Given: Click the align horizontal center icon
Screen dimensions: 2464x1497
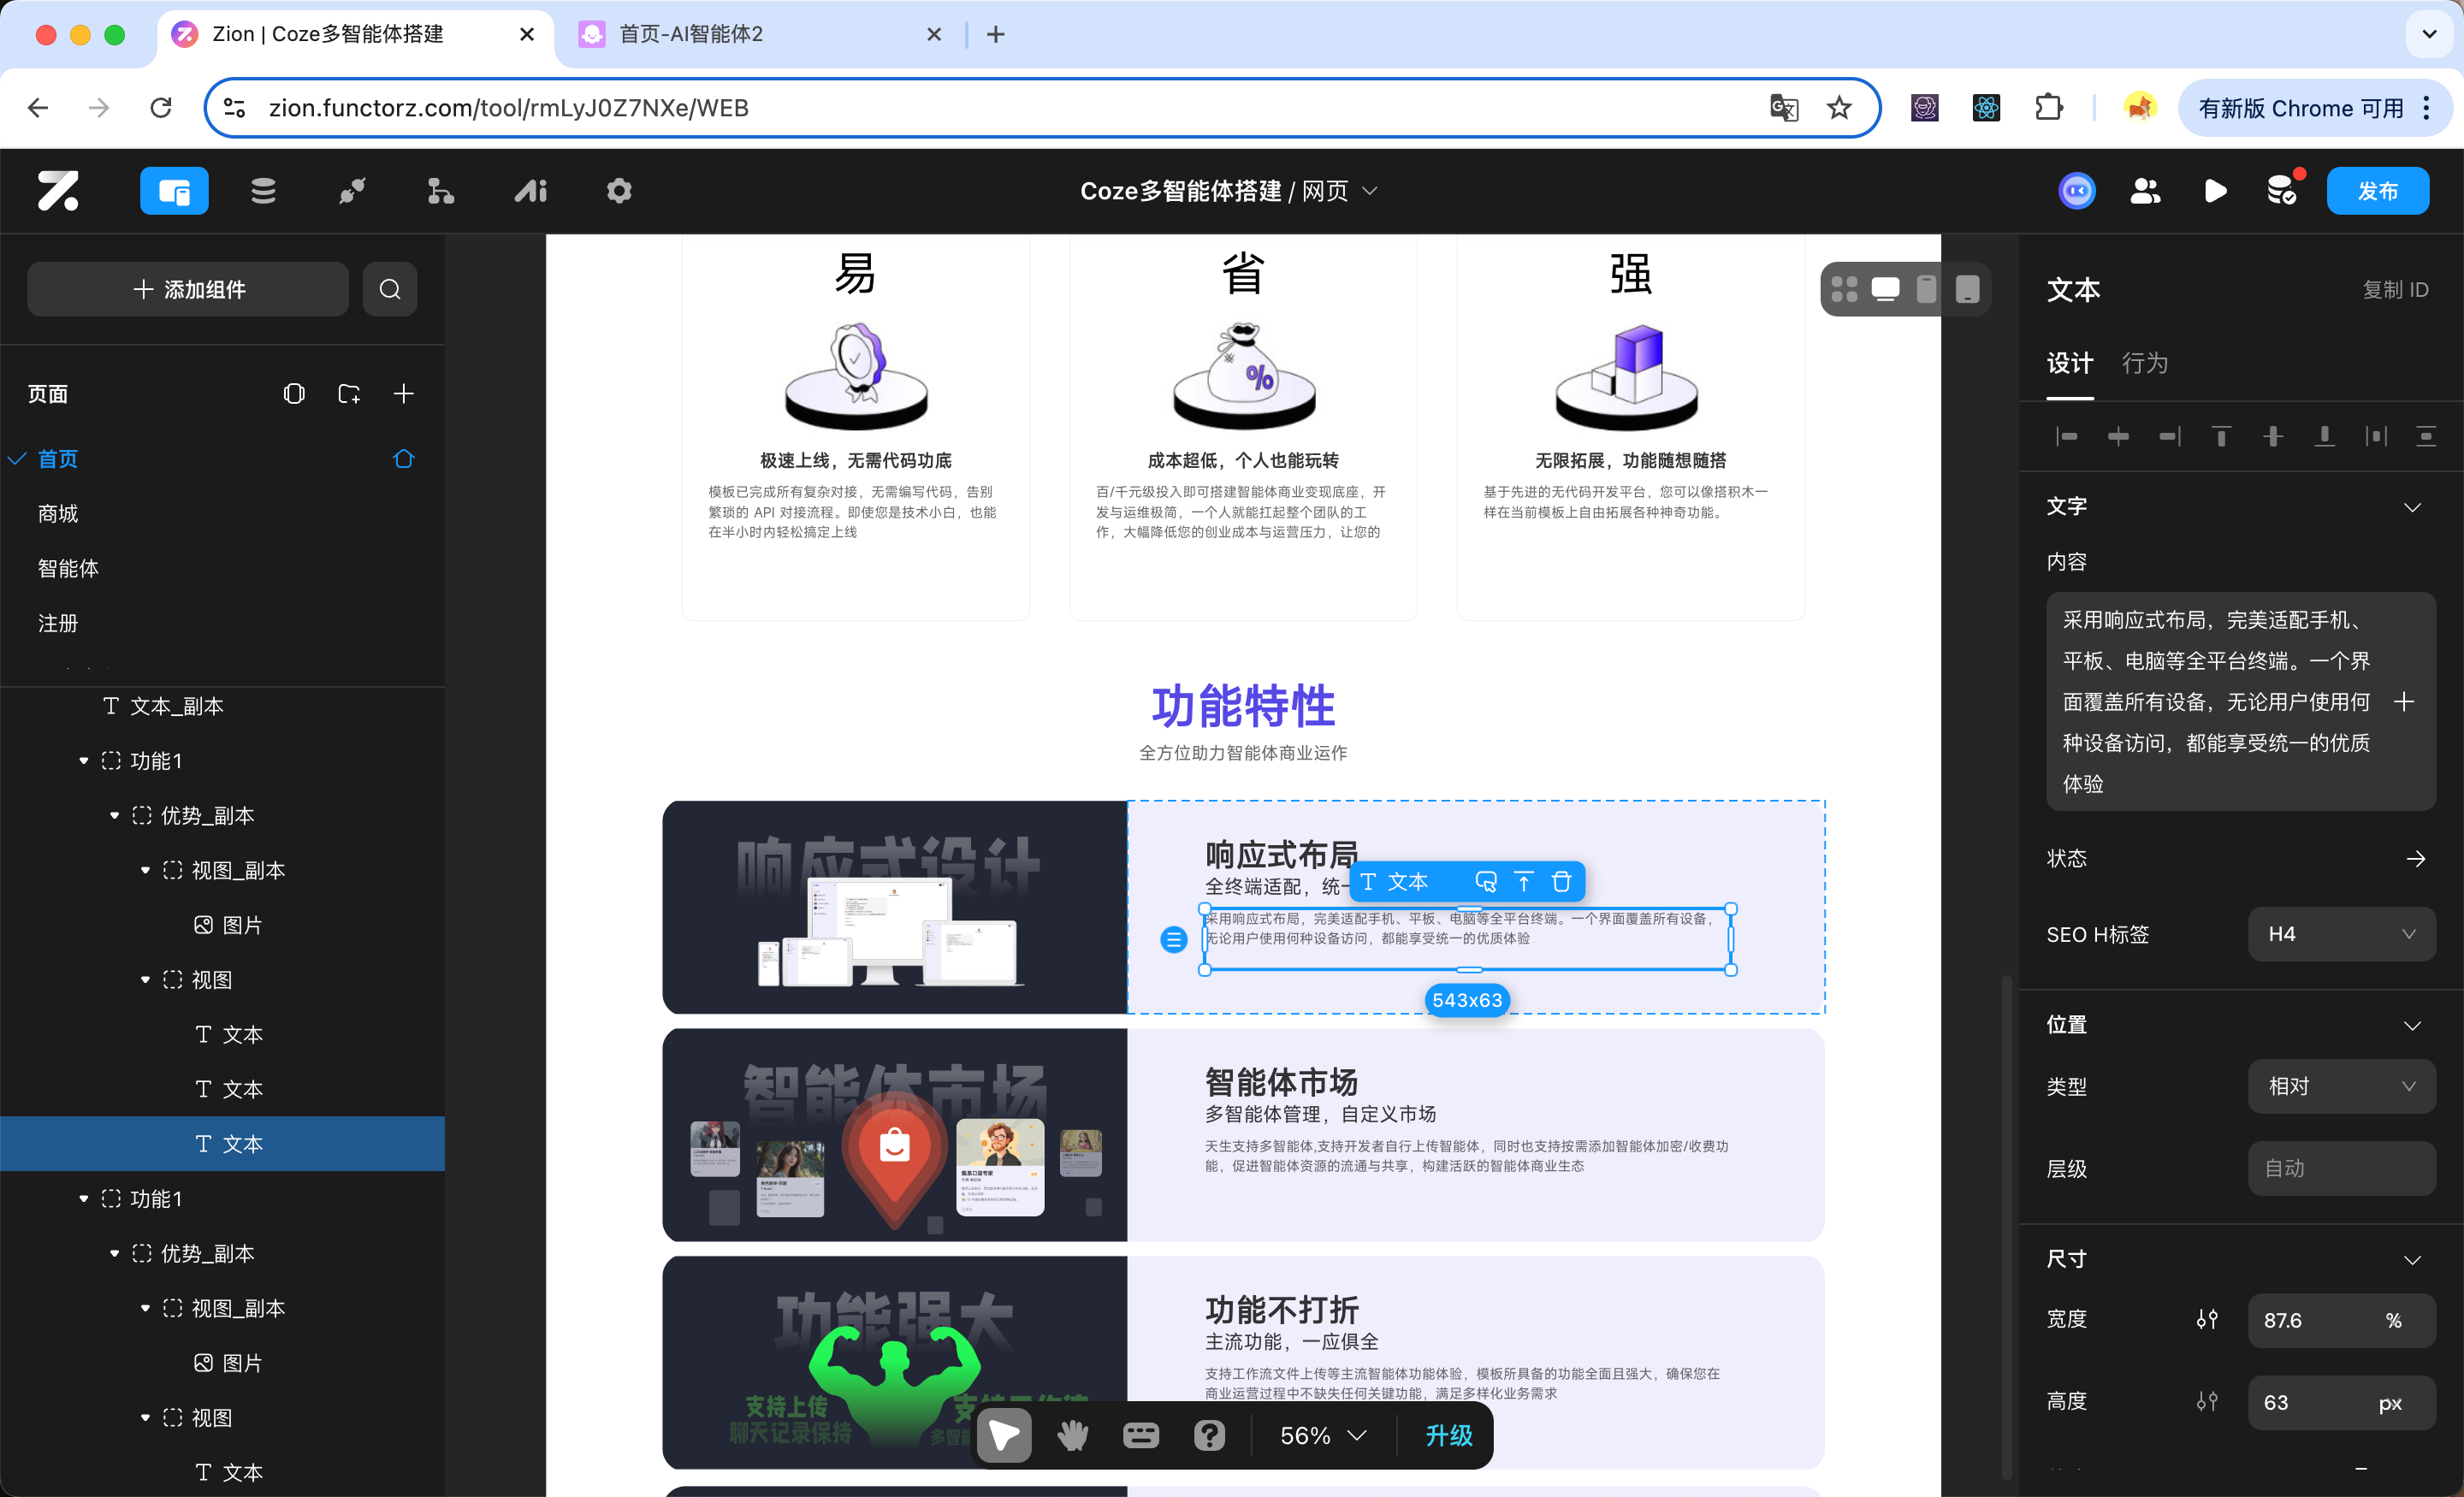Looking at the screenshot, I should [x=2118, y=436].
